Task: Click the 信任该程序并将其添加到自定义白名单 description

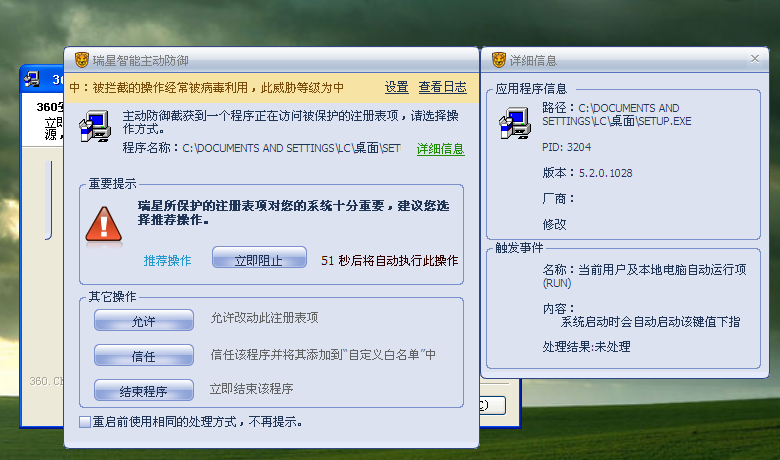Action: point(323,355)
